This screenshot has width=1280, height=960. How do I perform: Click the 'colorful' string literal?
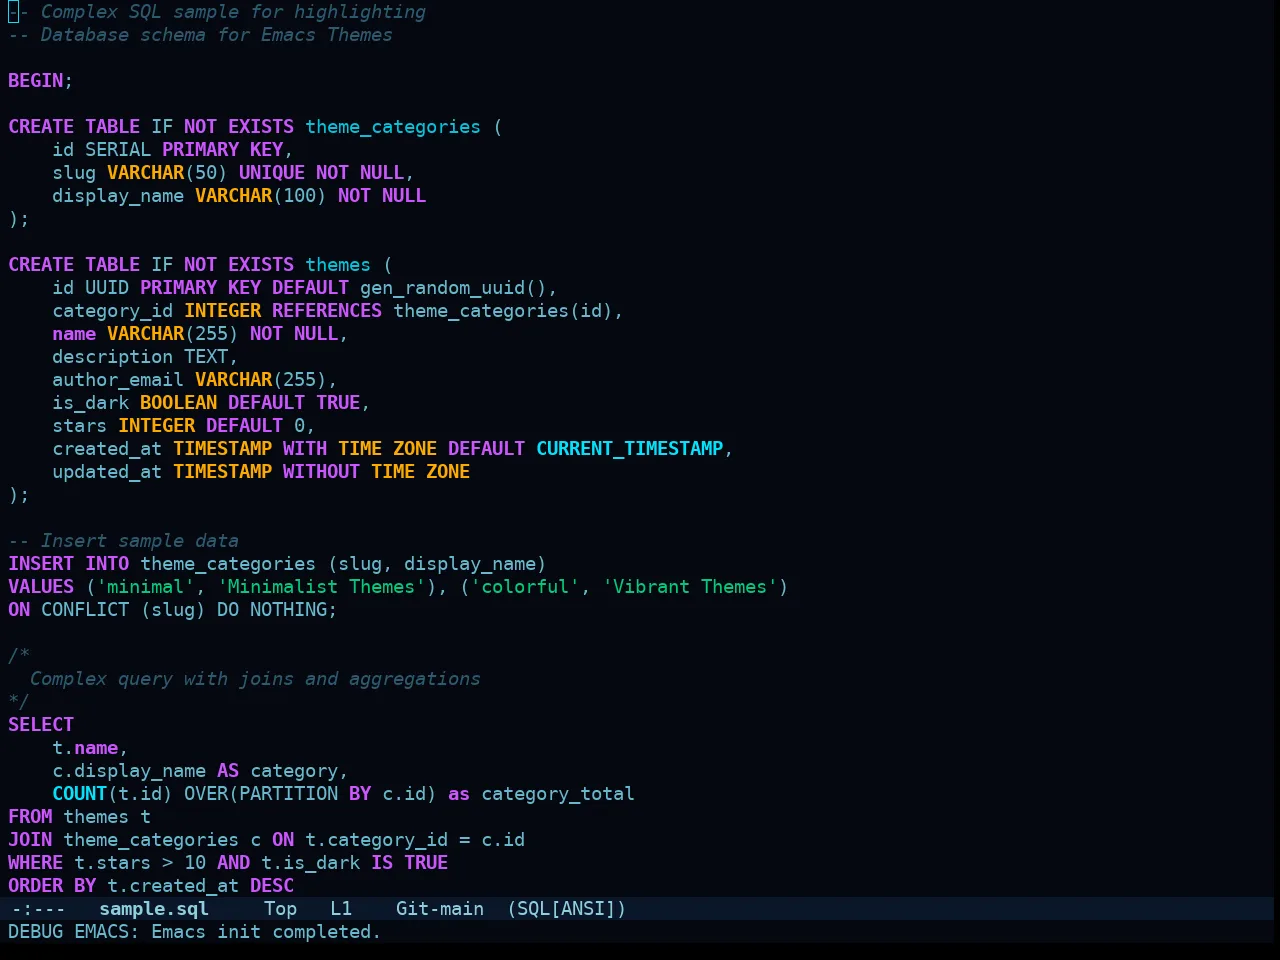click(x=525, y=587)
